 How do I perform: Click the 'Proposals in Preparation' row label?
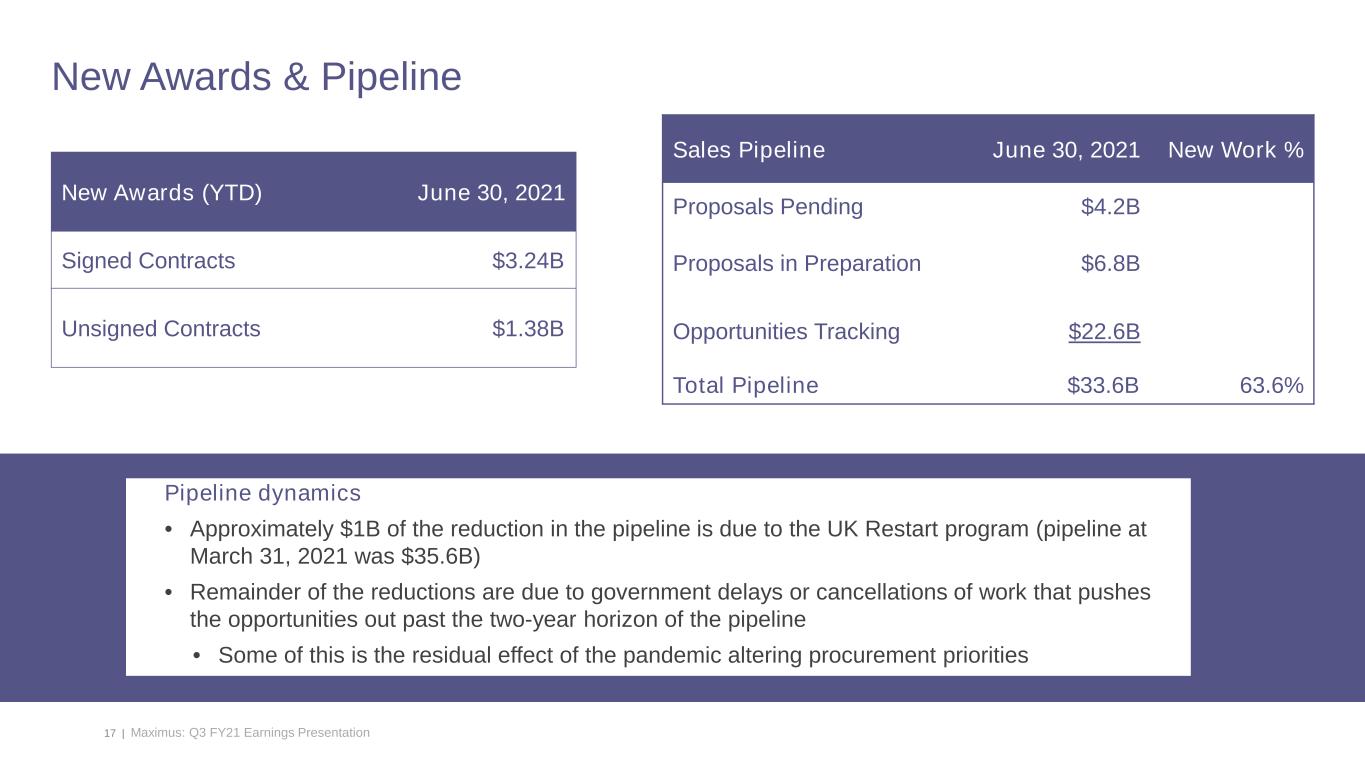tap(797, 264)
